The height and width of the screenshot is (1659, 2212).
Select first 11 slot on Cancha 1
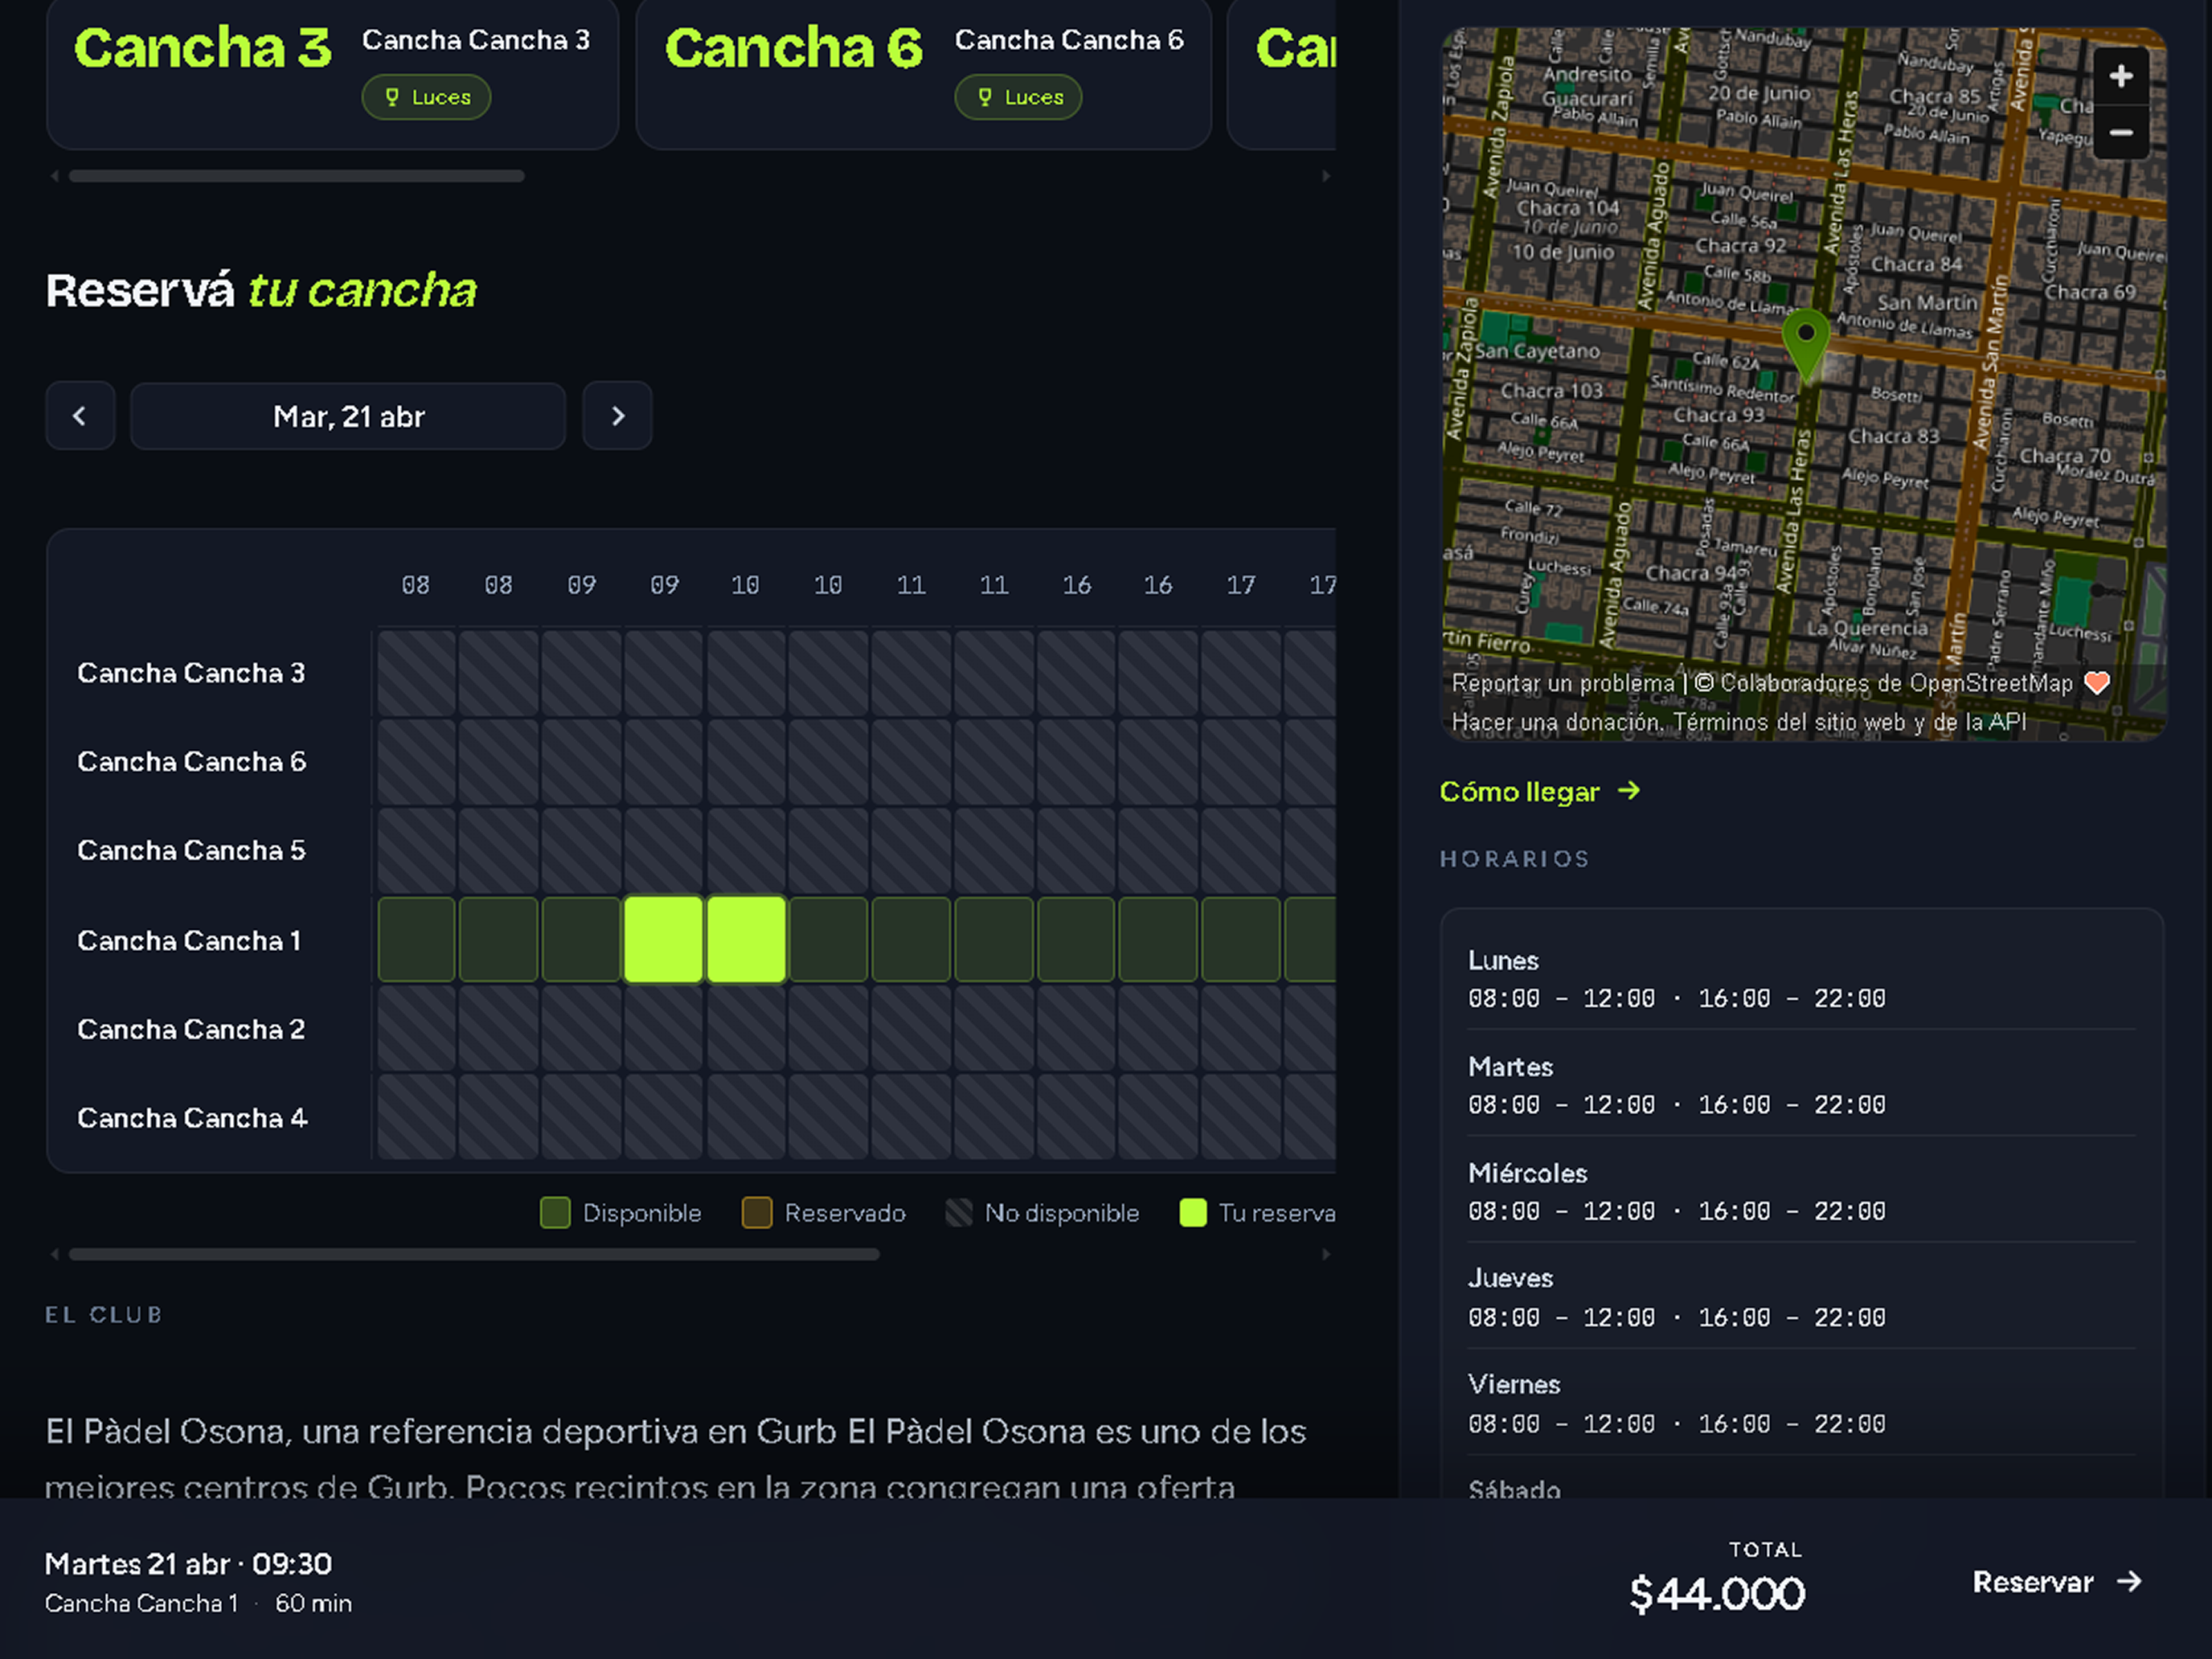click(911, 940)
